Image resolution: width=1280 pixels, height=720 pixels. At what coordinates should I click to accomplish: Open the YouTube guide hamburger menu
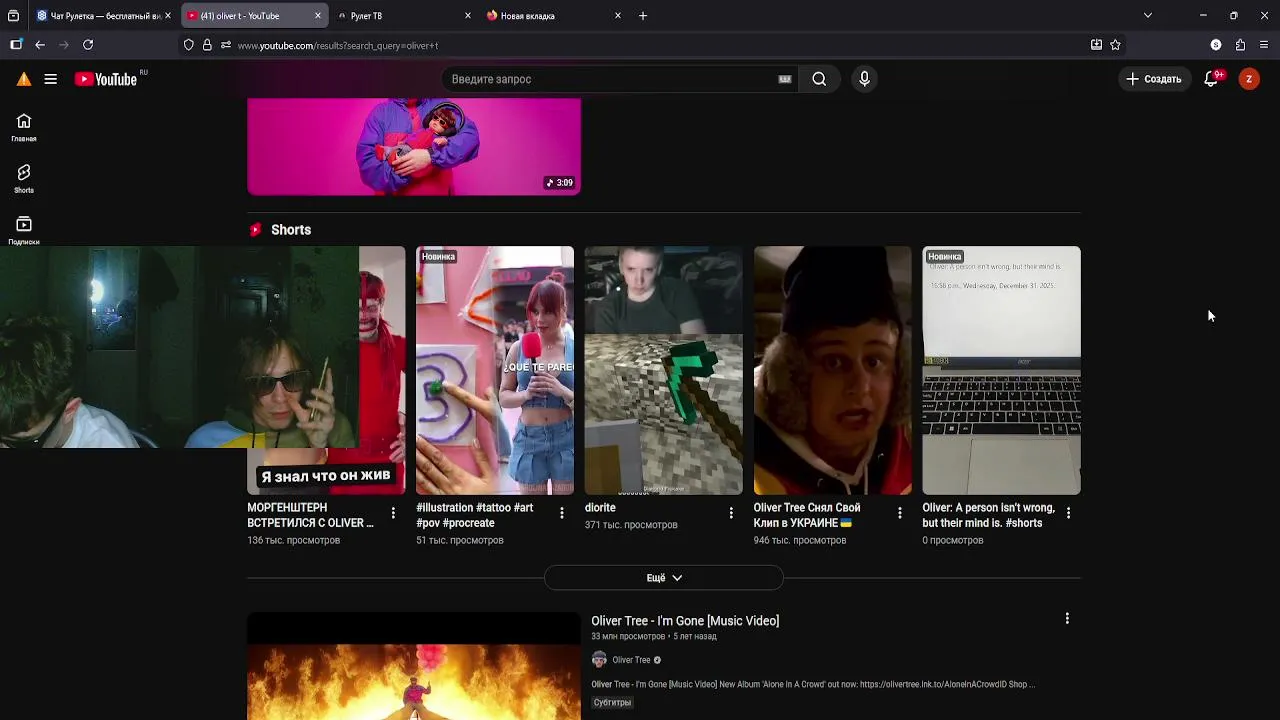click(x=50, y=79)
